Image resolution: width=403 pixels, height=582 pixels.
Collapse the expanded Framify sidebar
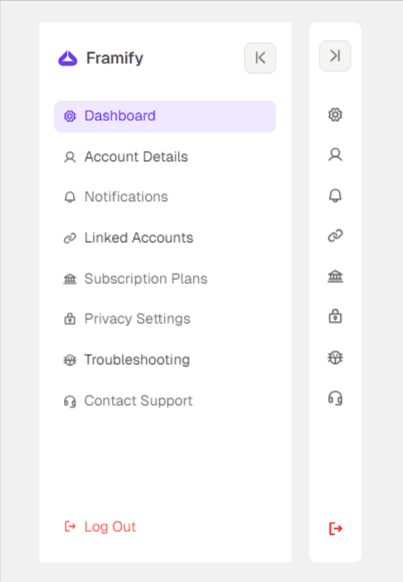coord(260,58)
